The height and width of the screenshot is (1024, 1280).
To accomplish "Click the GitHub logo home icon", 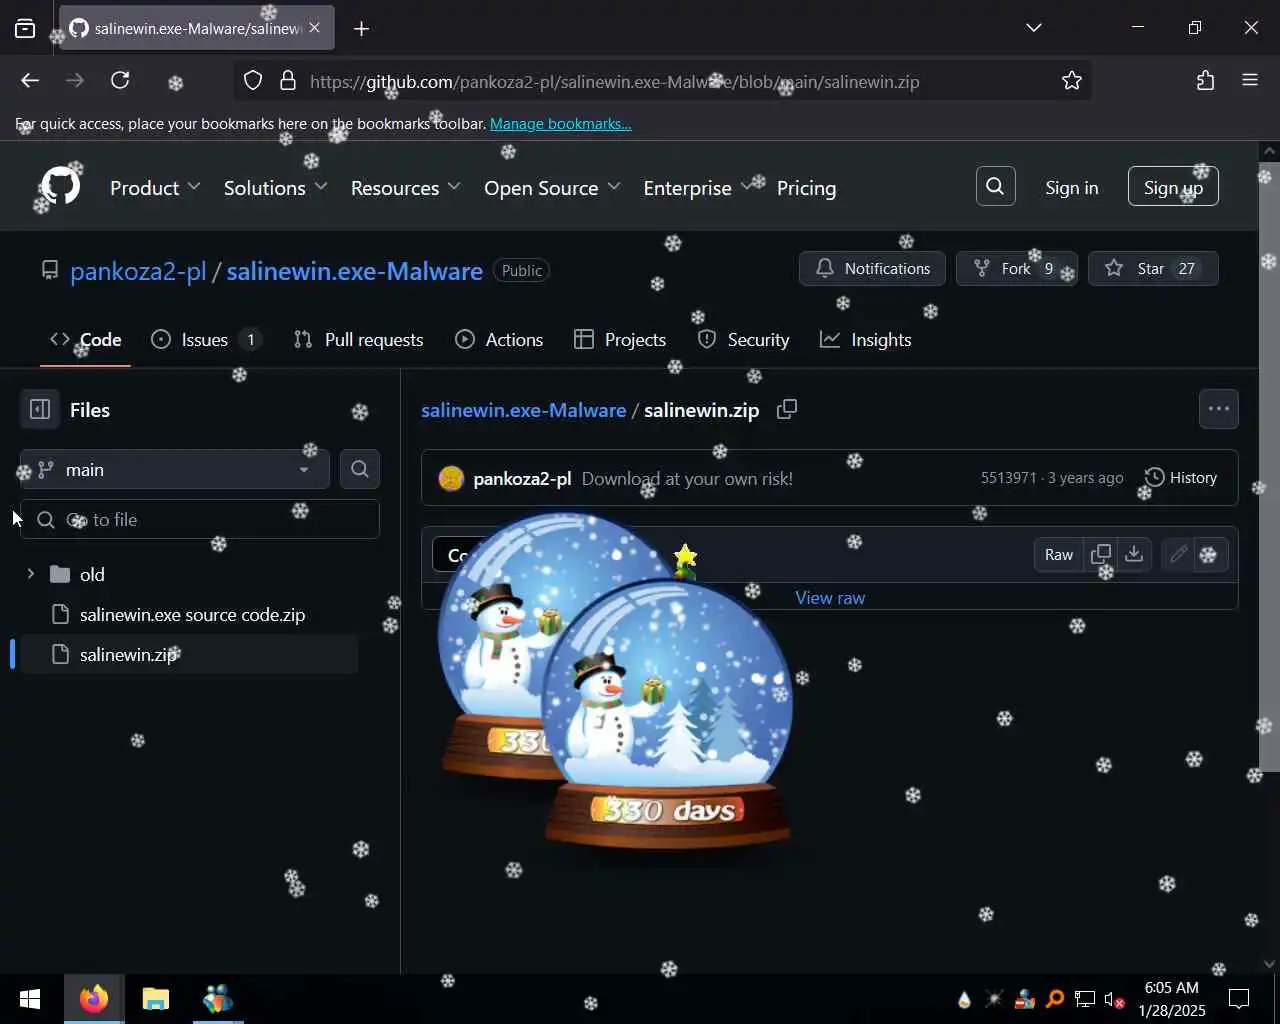I will [x=60, y=187].
